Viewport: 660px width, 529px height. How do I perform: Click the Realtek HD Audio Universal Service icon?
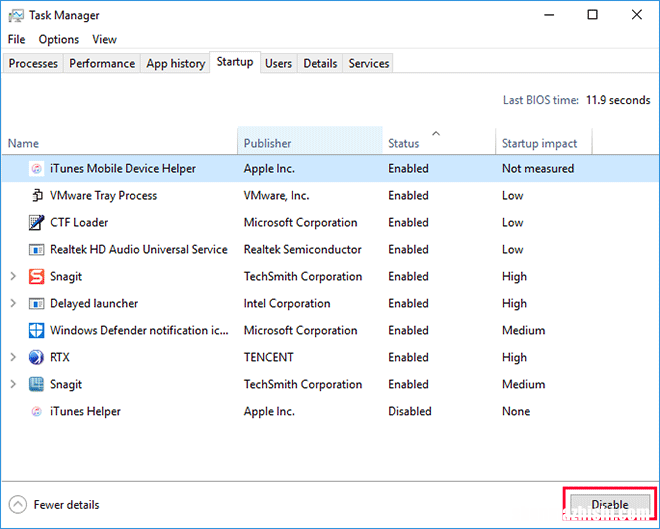click(x=37, y=250)
